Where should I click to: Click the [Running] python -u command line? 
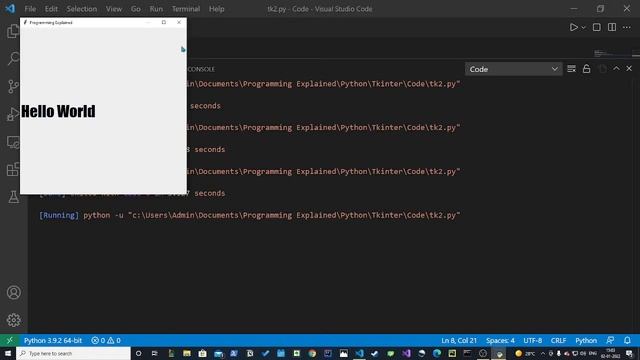pyautogui.click(x=249, y=215)
